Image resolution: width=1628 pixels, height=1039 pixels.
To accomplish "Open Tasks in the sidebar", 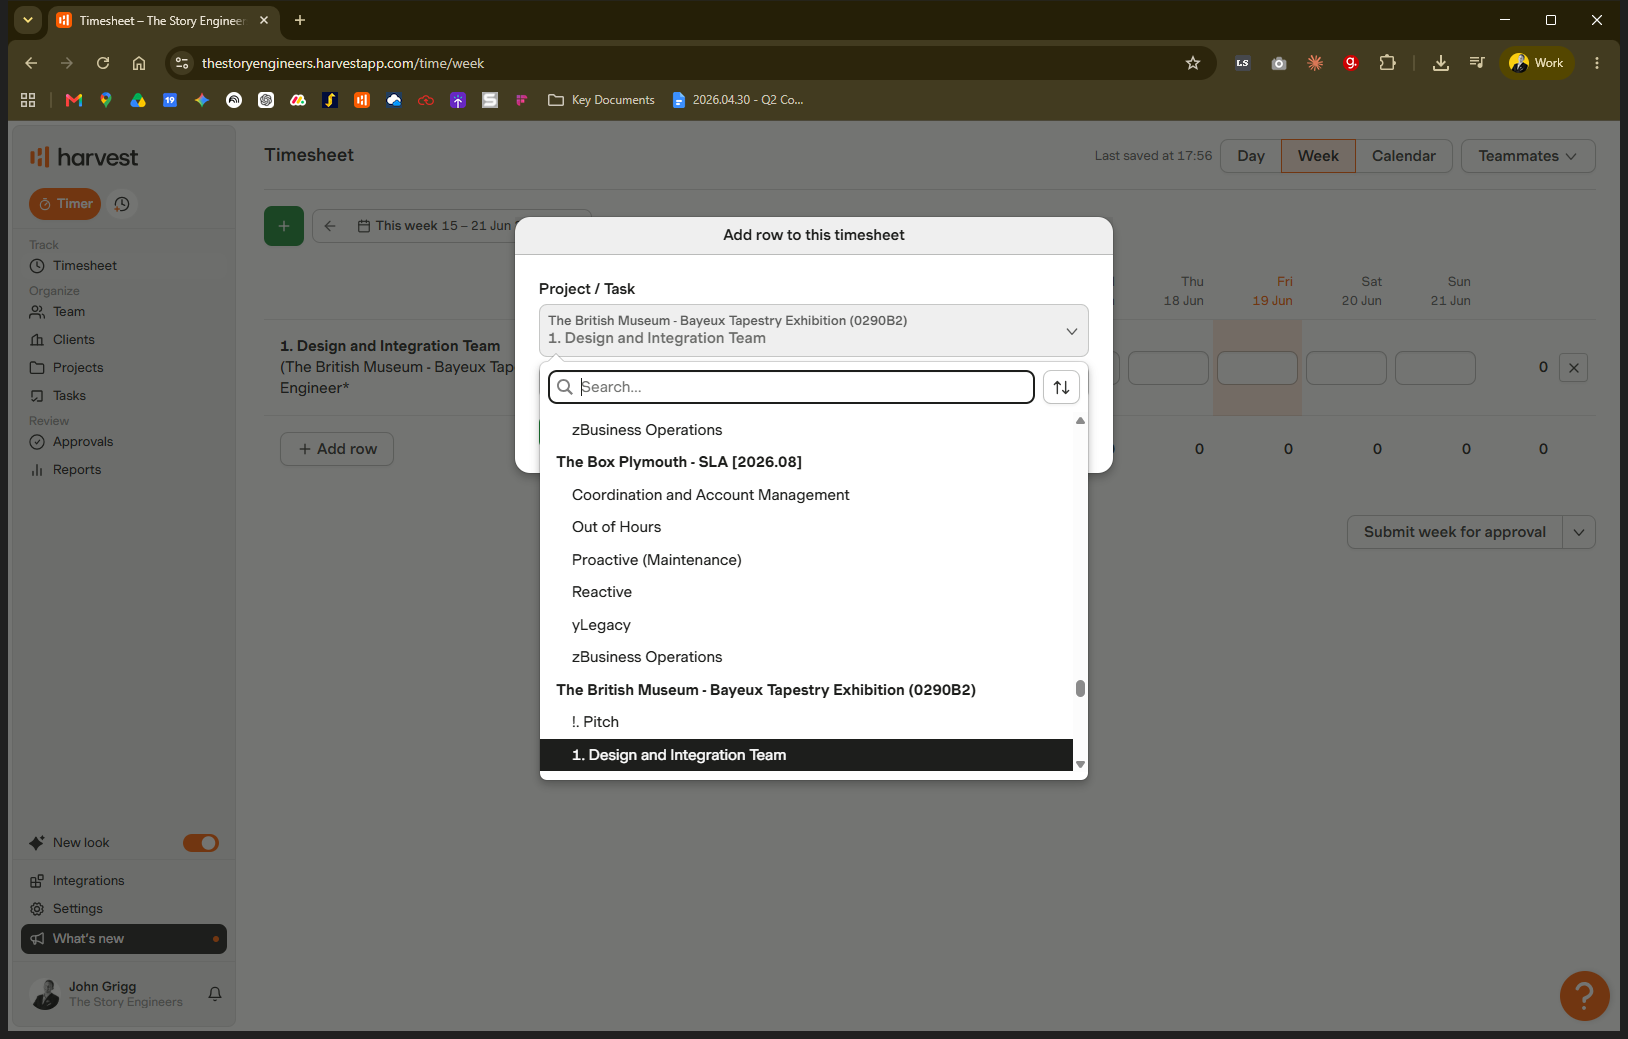I will click(x=69, y=396).
